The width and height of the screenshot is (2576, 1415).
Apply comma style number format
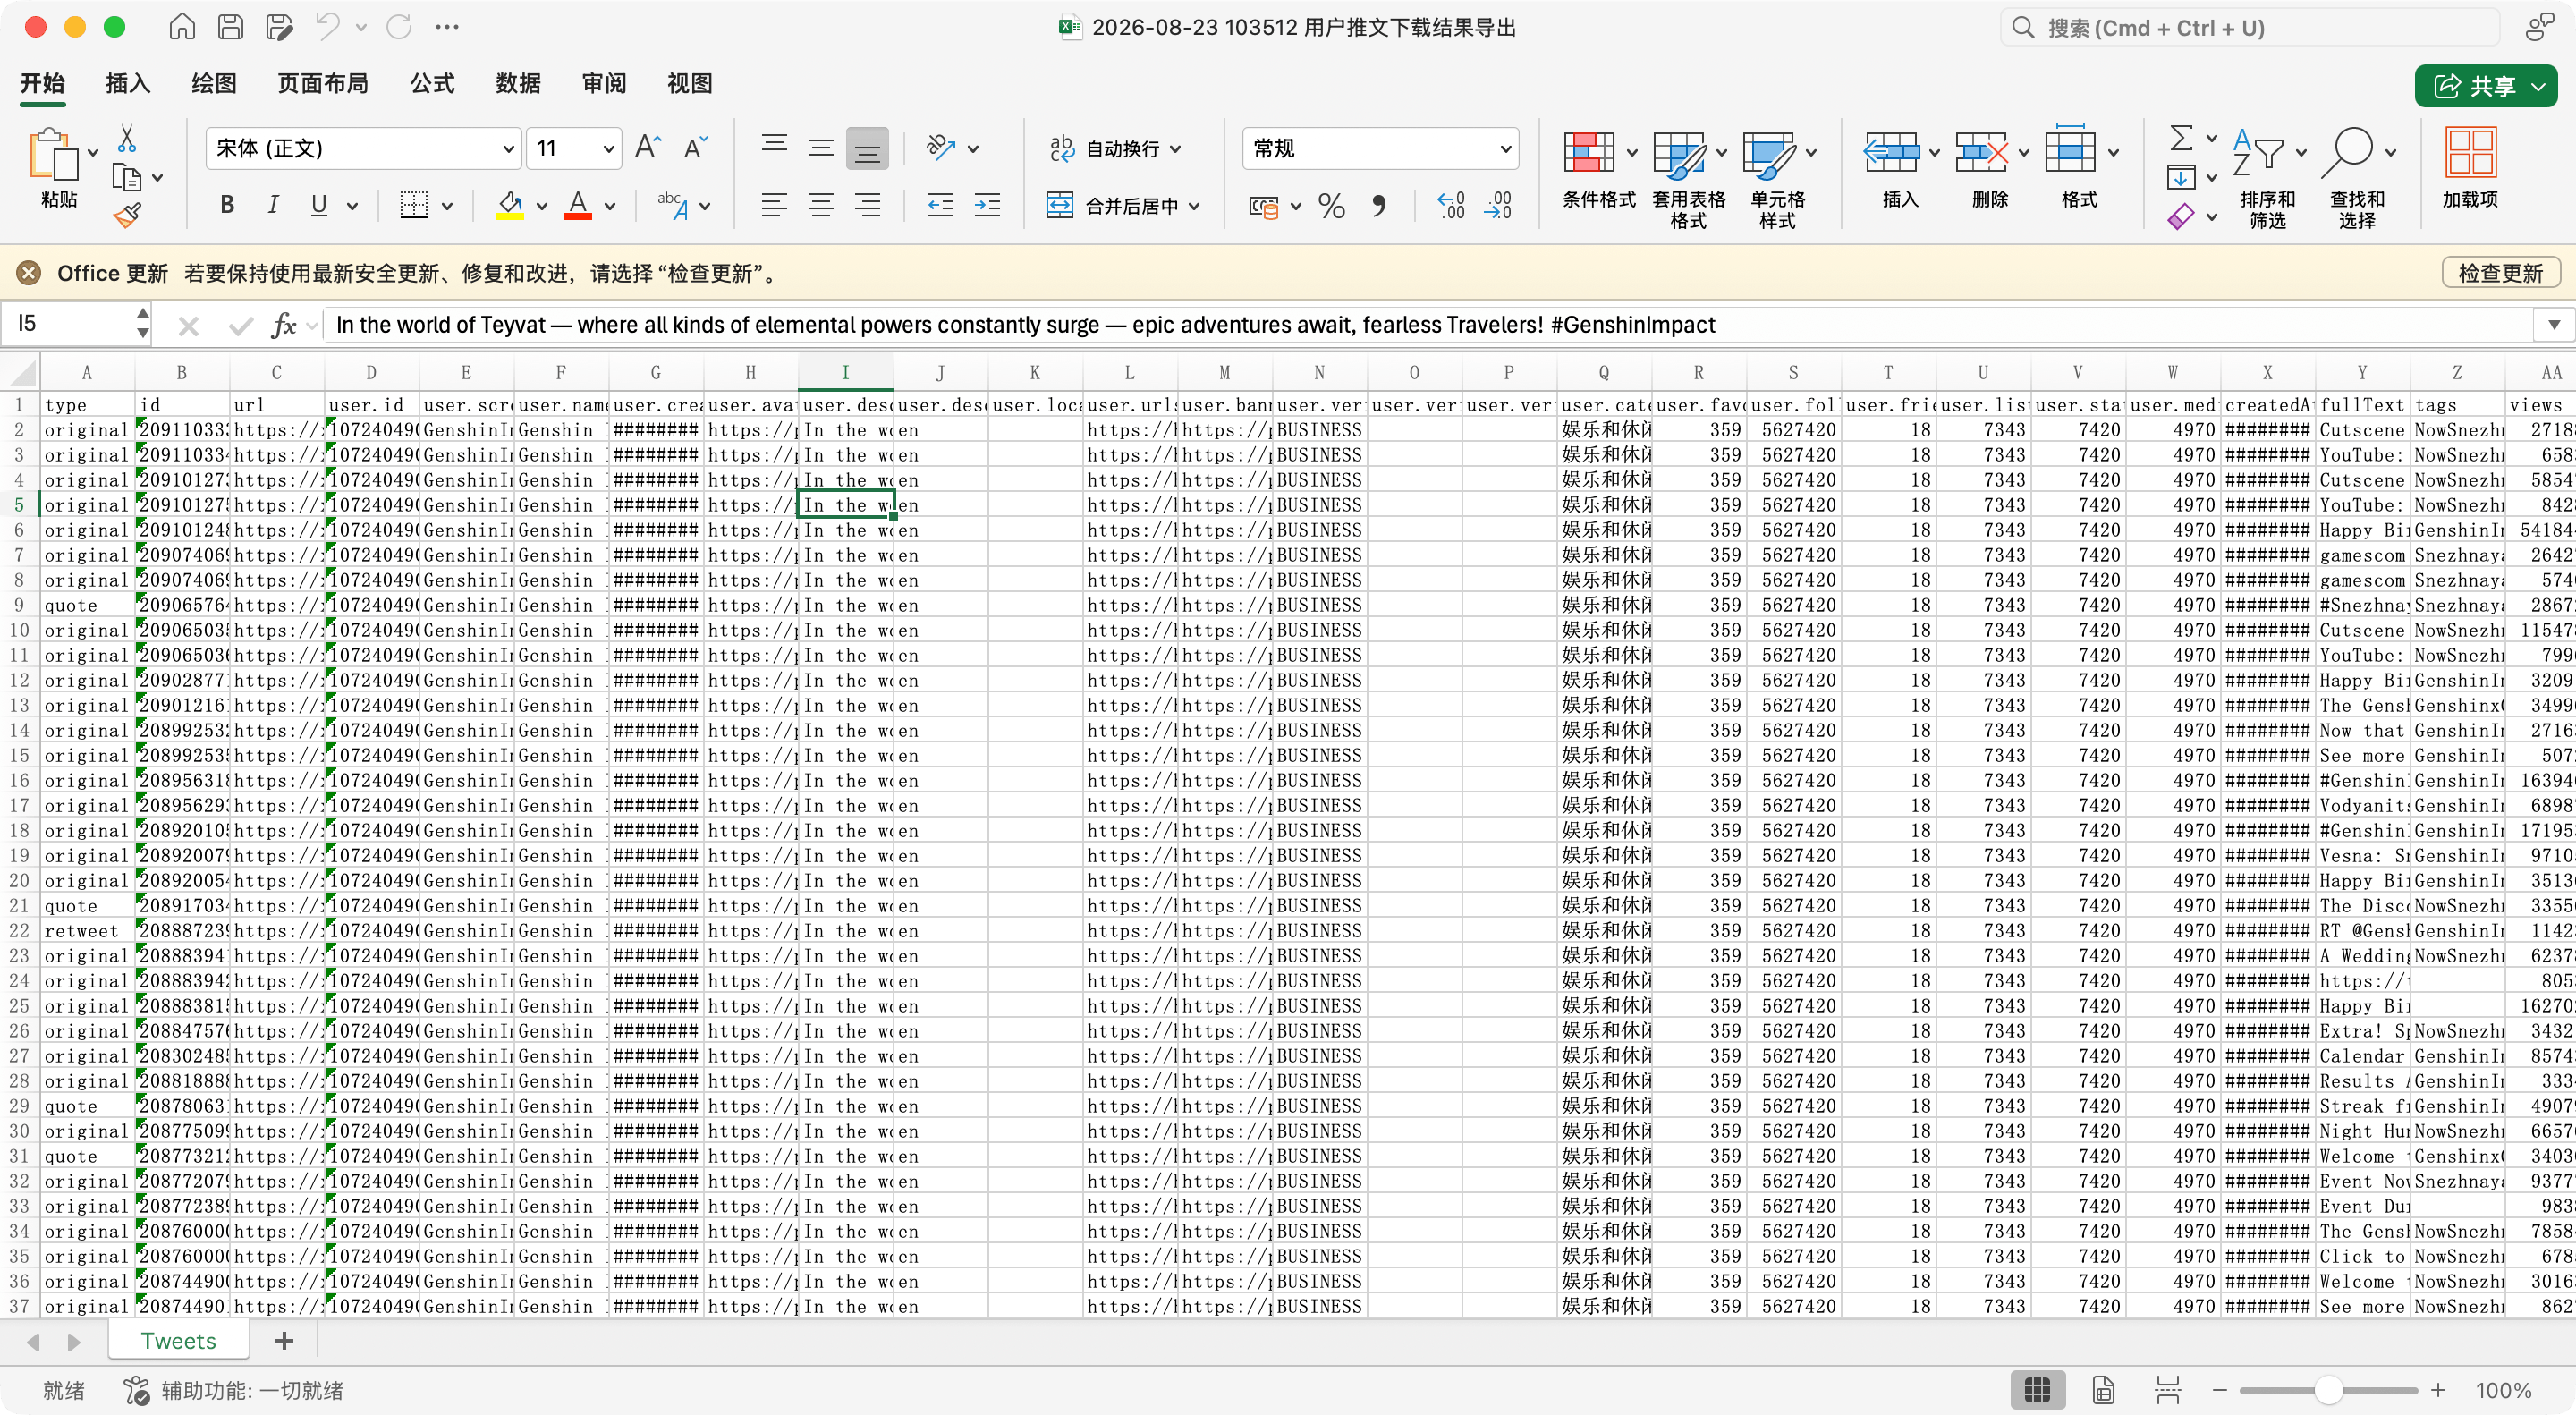click(1379, 206)
